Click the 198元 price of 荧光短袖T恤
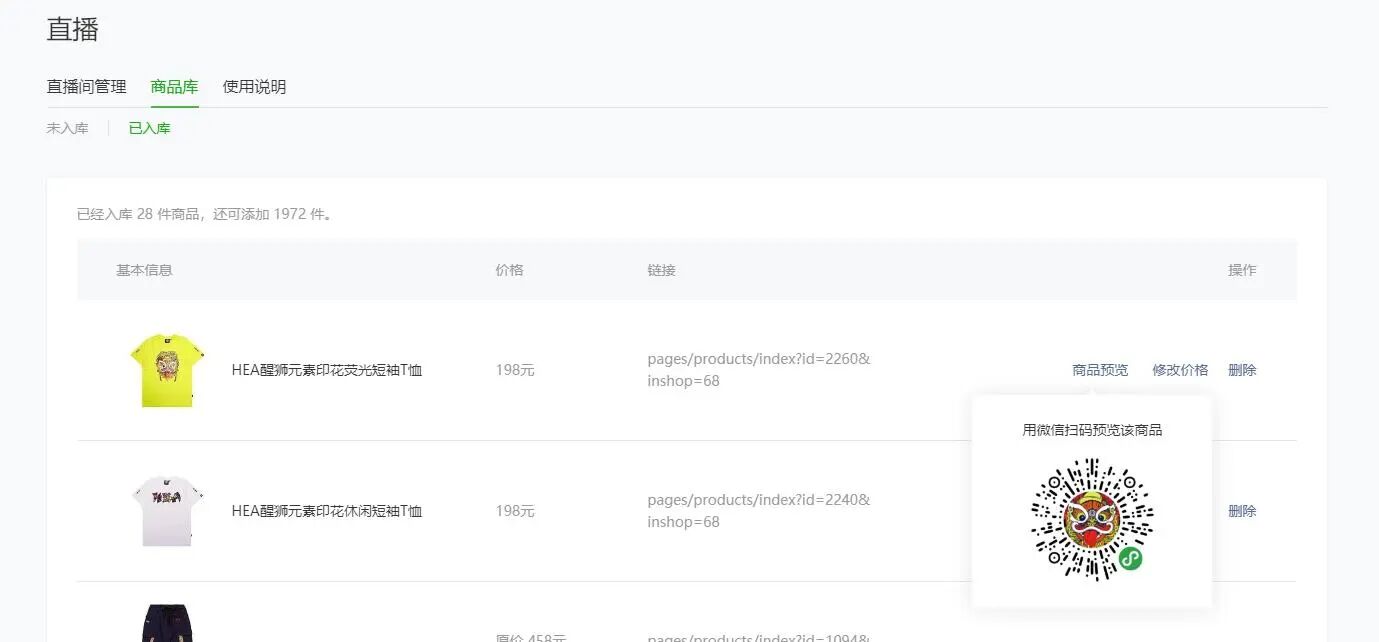 click(x=515, y=370)
